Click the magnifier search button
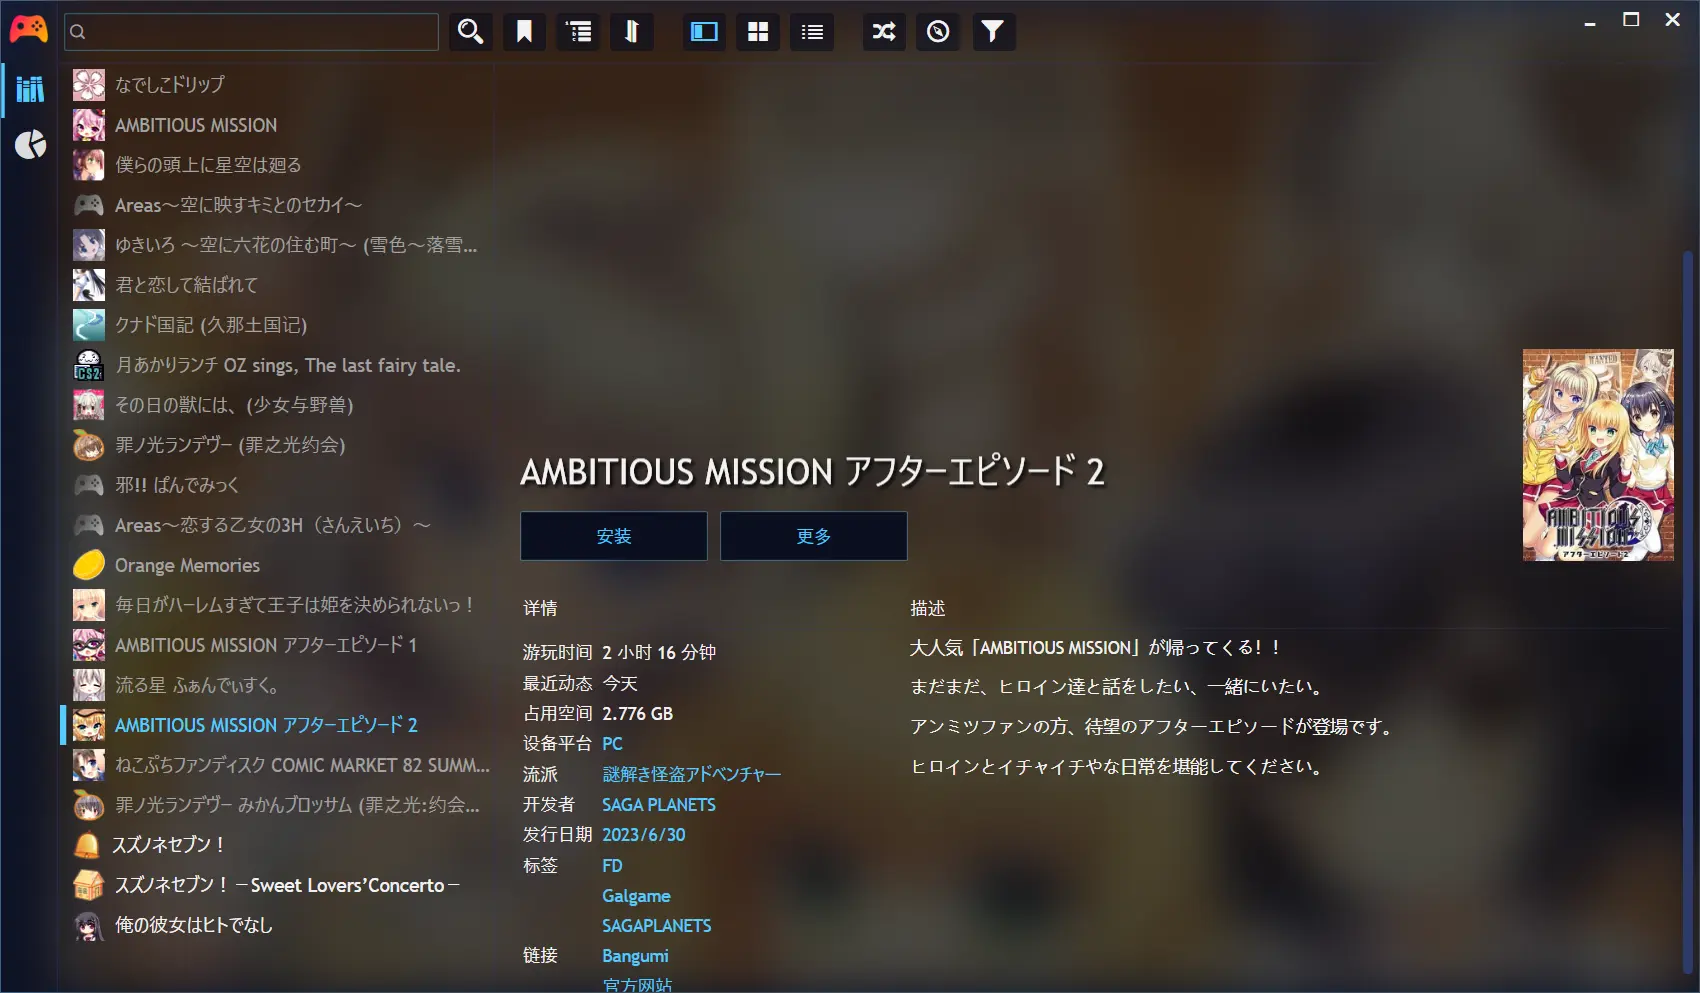Screen dimensions: 1700x993 470,32
